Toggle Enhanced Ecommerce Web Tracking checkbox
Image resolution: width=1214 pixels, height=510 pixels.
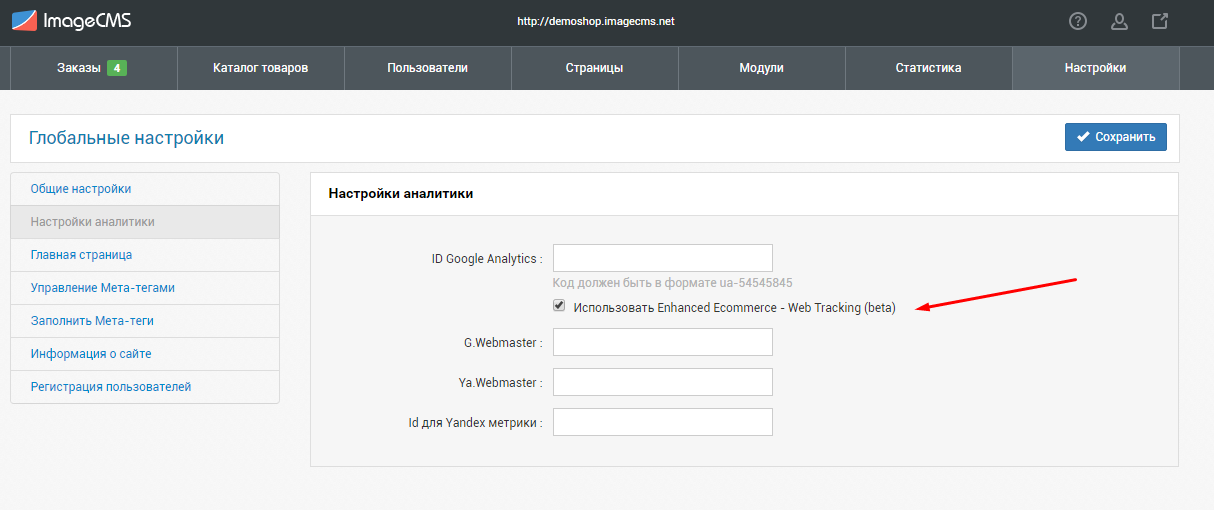[x=559, y=306]
